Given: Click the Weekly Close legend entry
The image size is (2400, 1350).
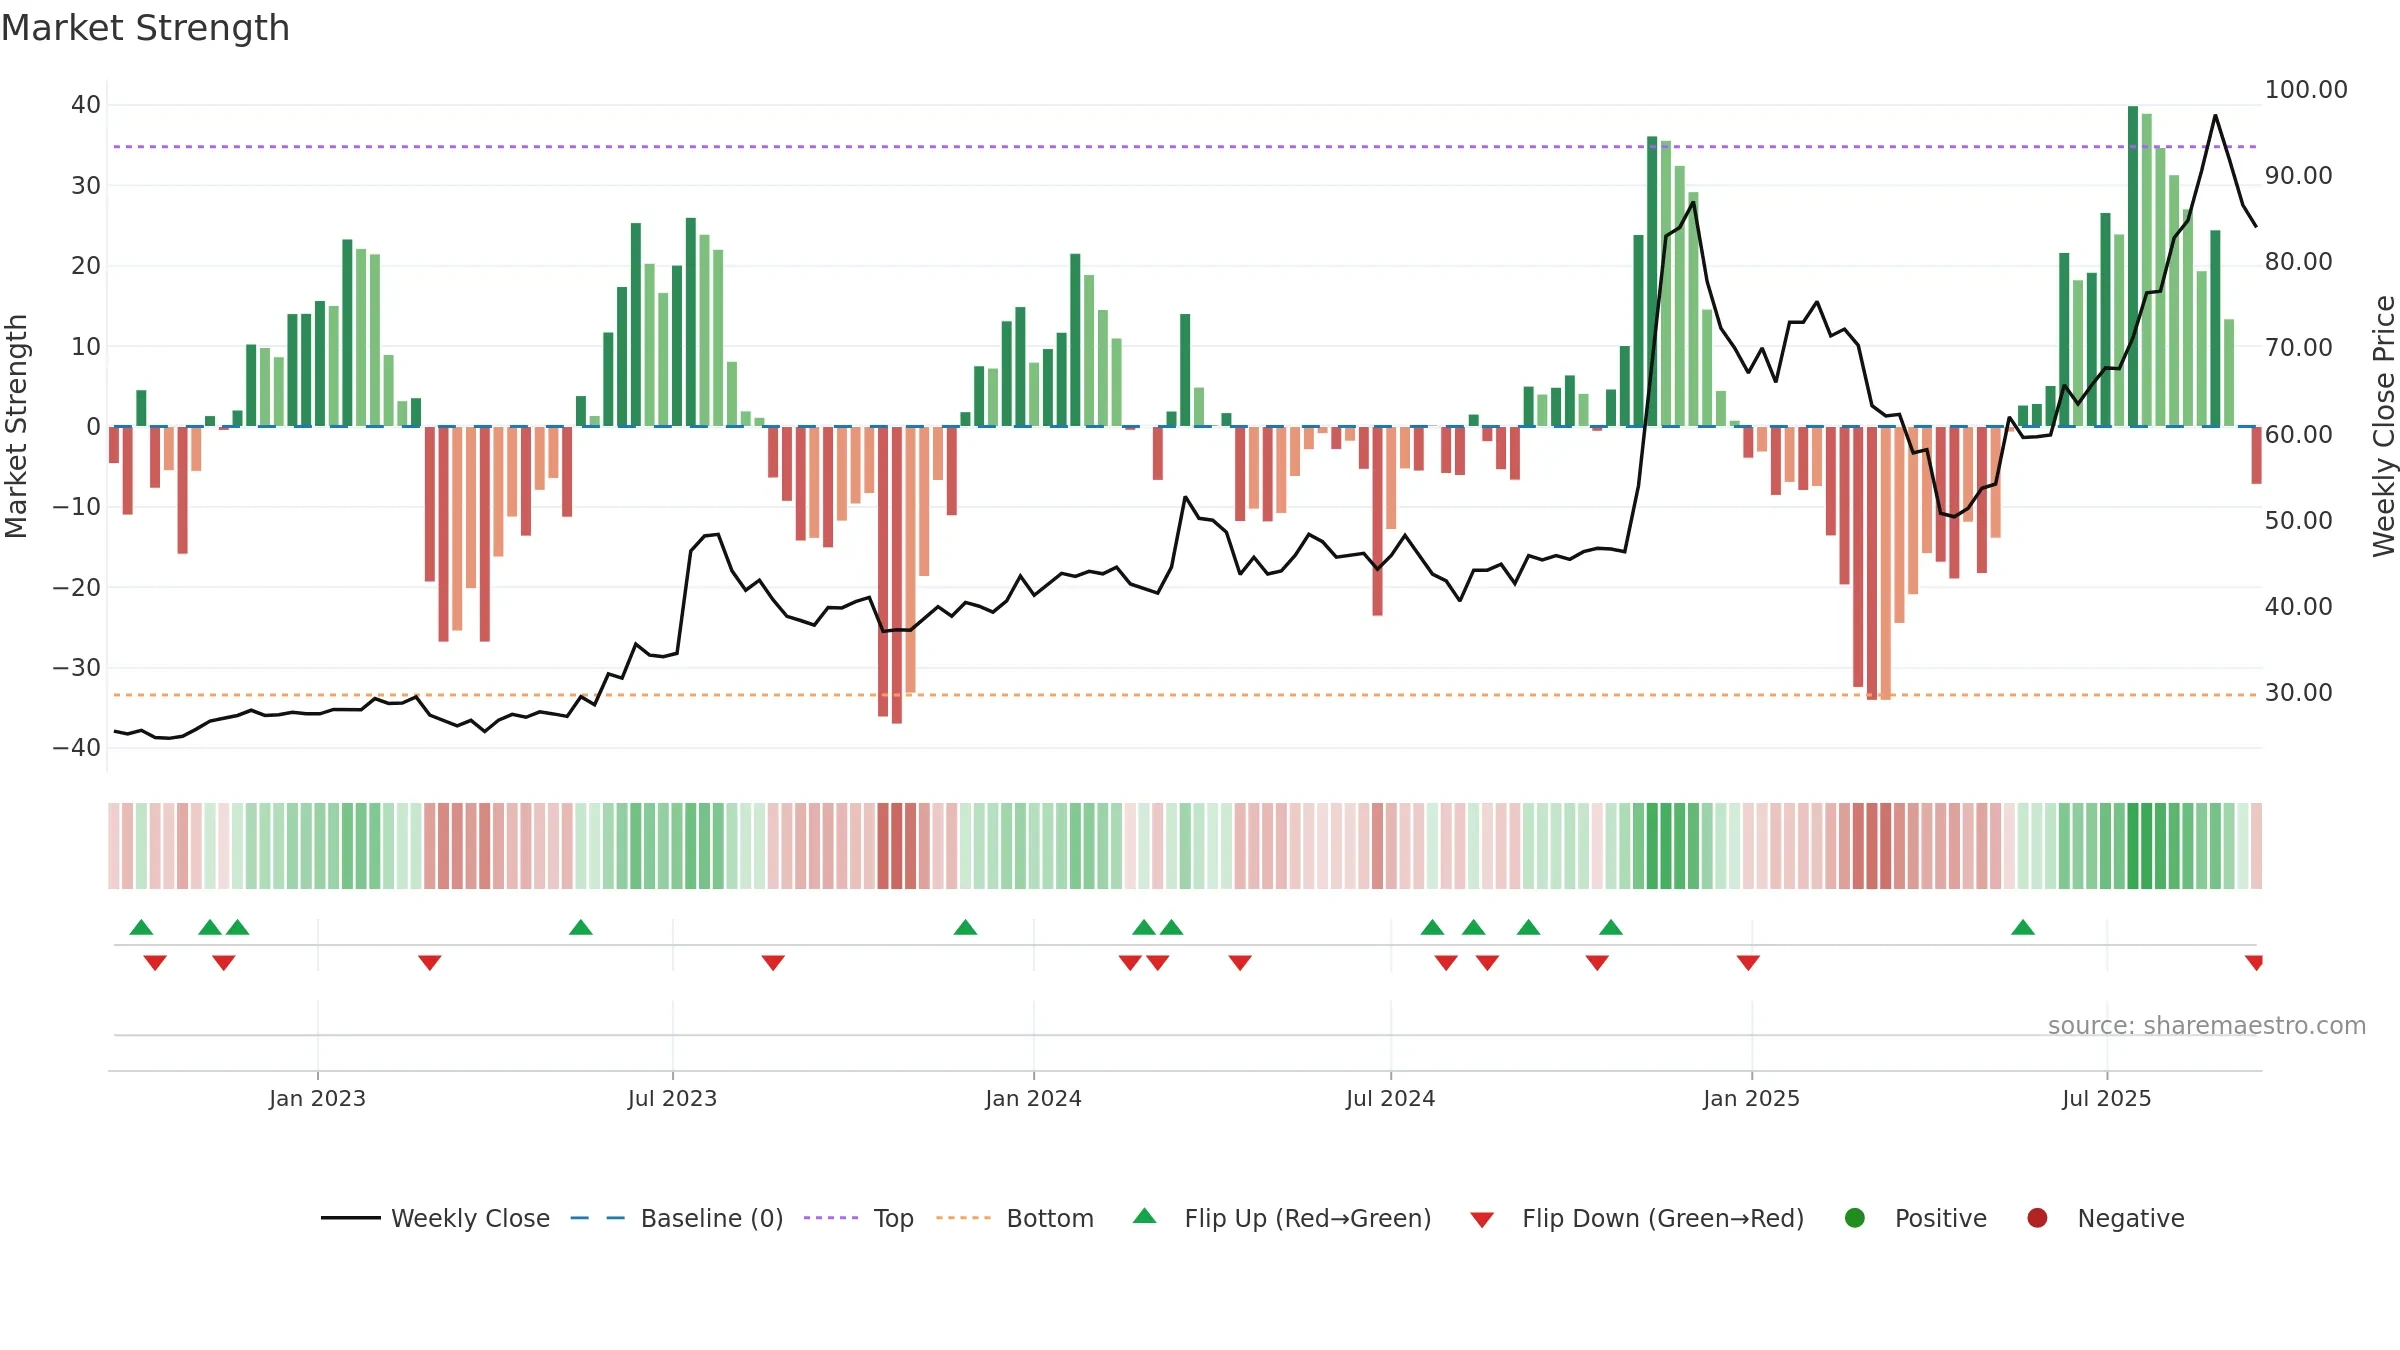Looking at the screenshot, I should [x=435, y=1218].
